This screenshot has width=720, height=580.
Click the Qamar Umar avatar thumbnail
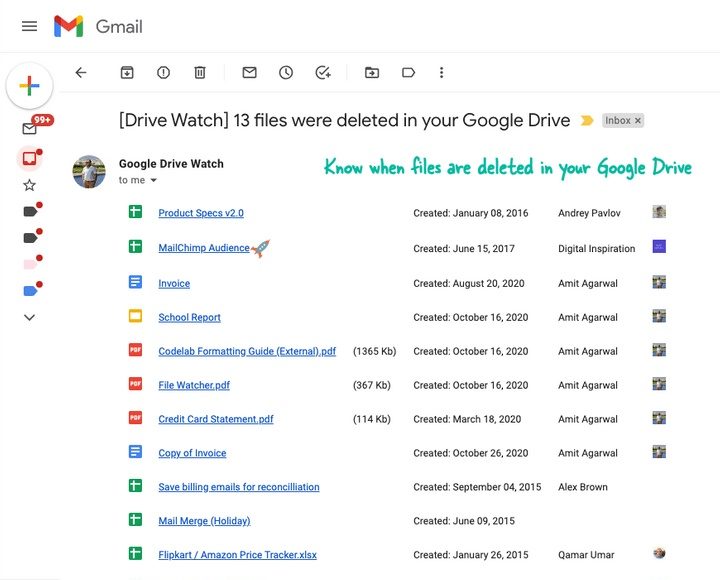659,553
